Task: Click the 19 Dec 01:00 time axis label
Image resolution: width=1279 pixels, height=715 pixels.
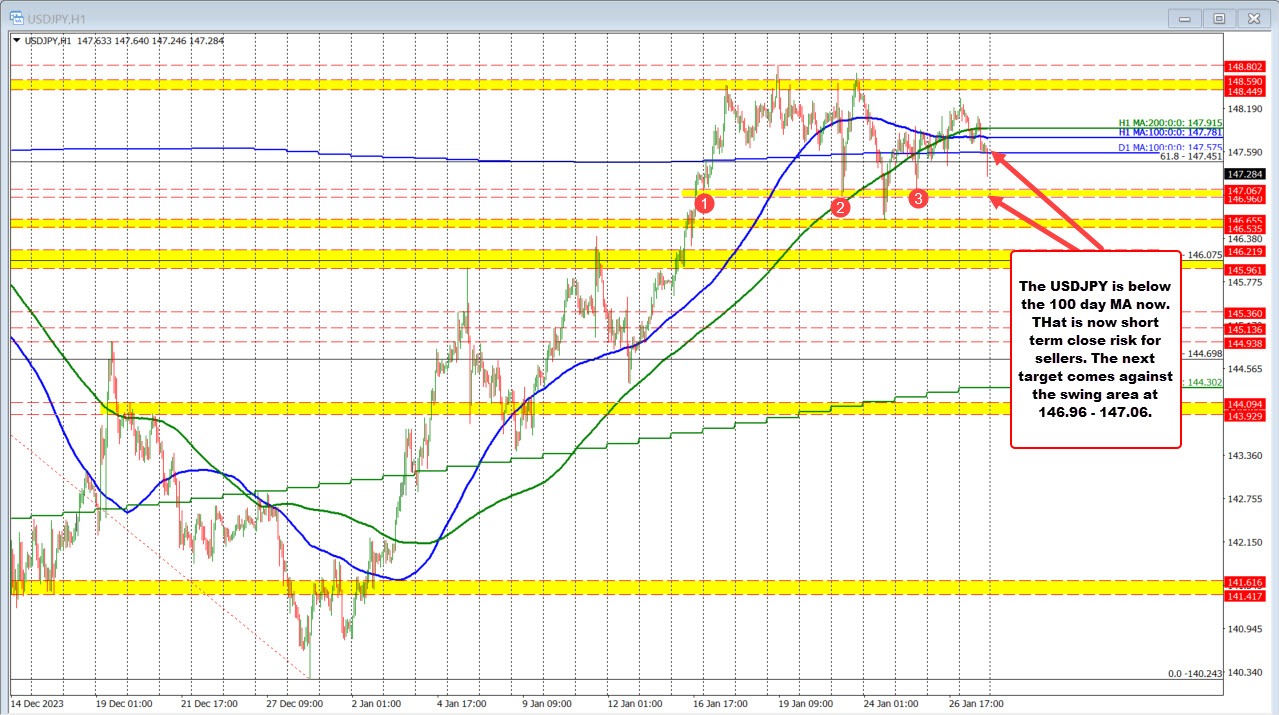Action: 122,703
